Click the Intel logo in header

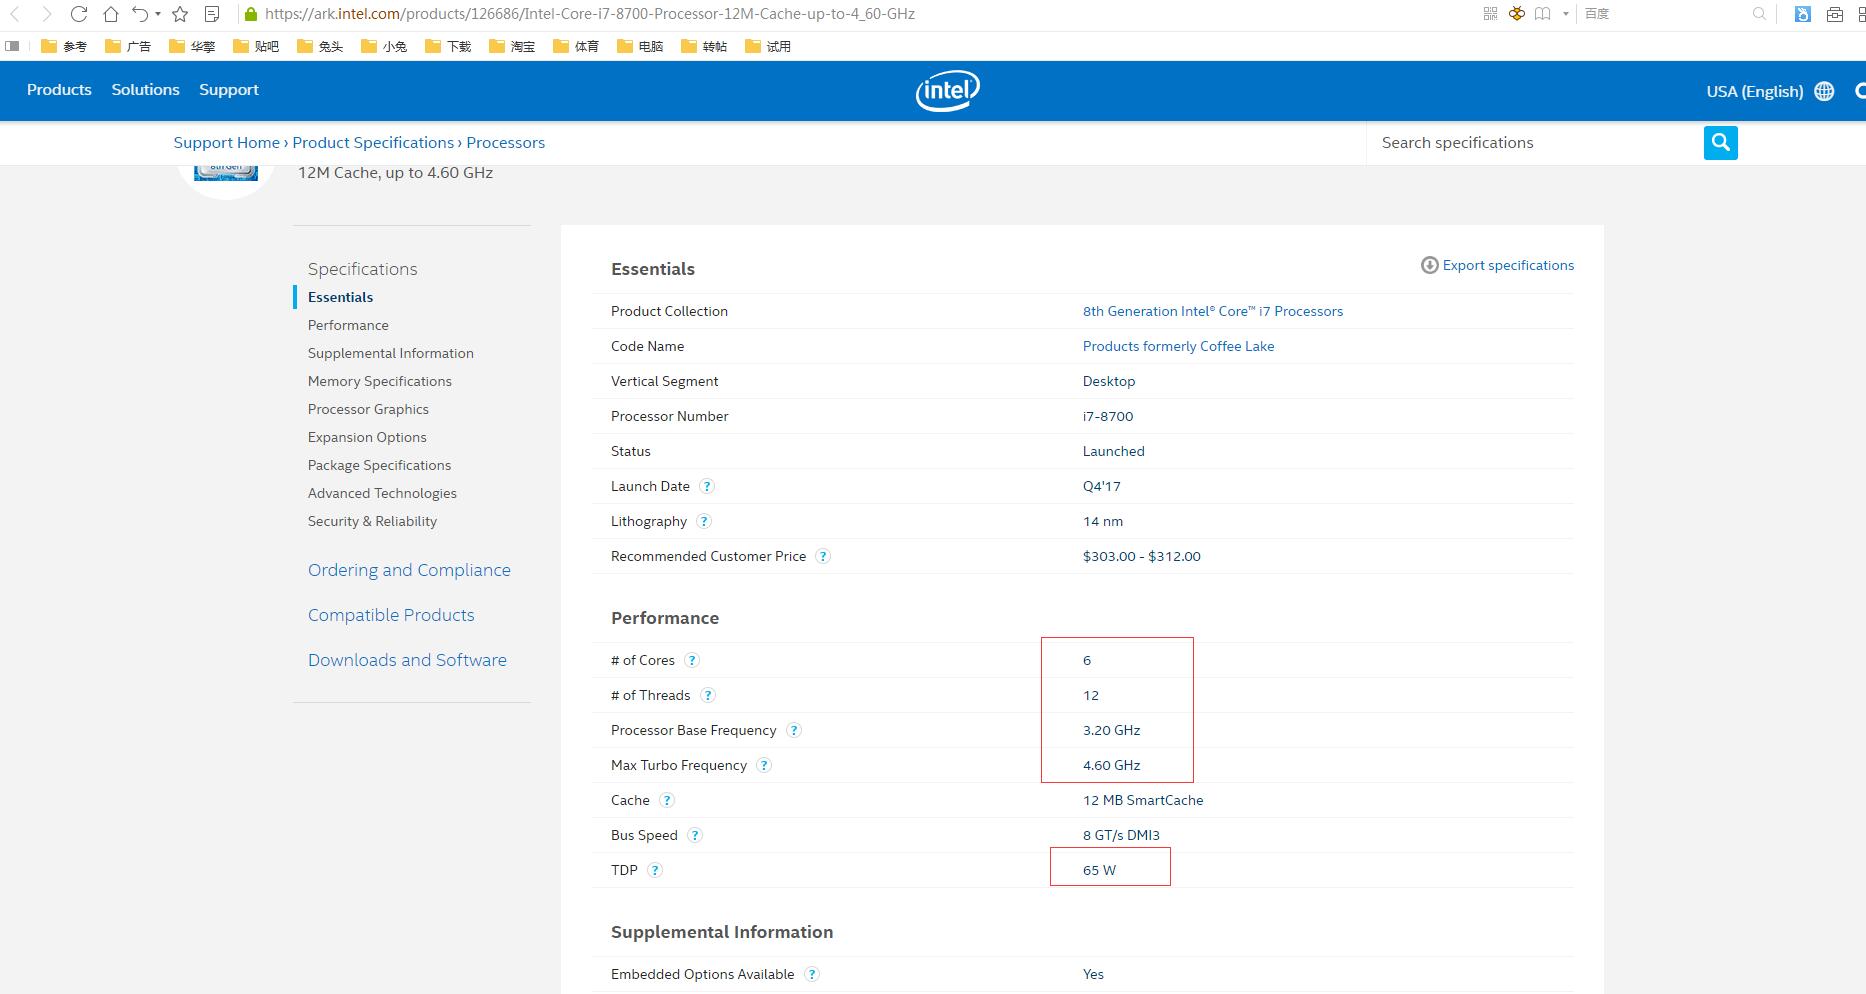tap(947, 91)
